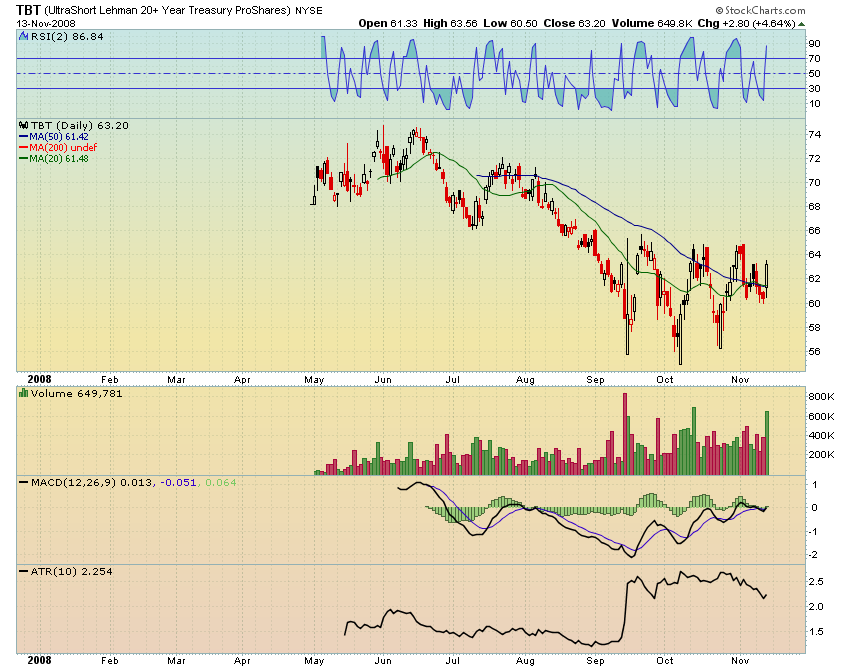Click the MA(200) undef legend text
The height and width of the screenshot is (668, 850).
(x=63, y=147)
